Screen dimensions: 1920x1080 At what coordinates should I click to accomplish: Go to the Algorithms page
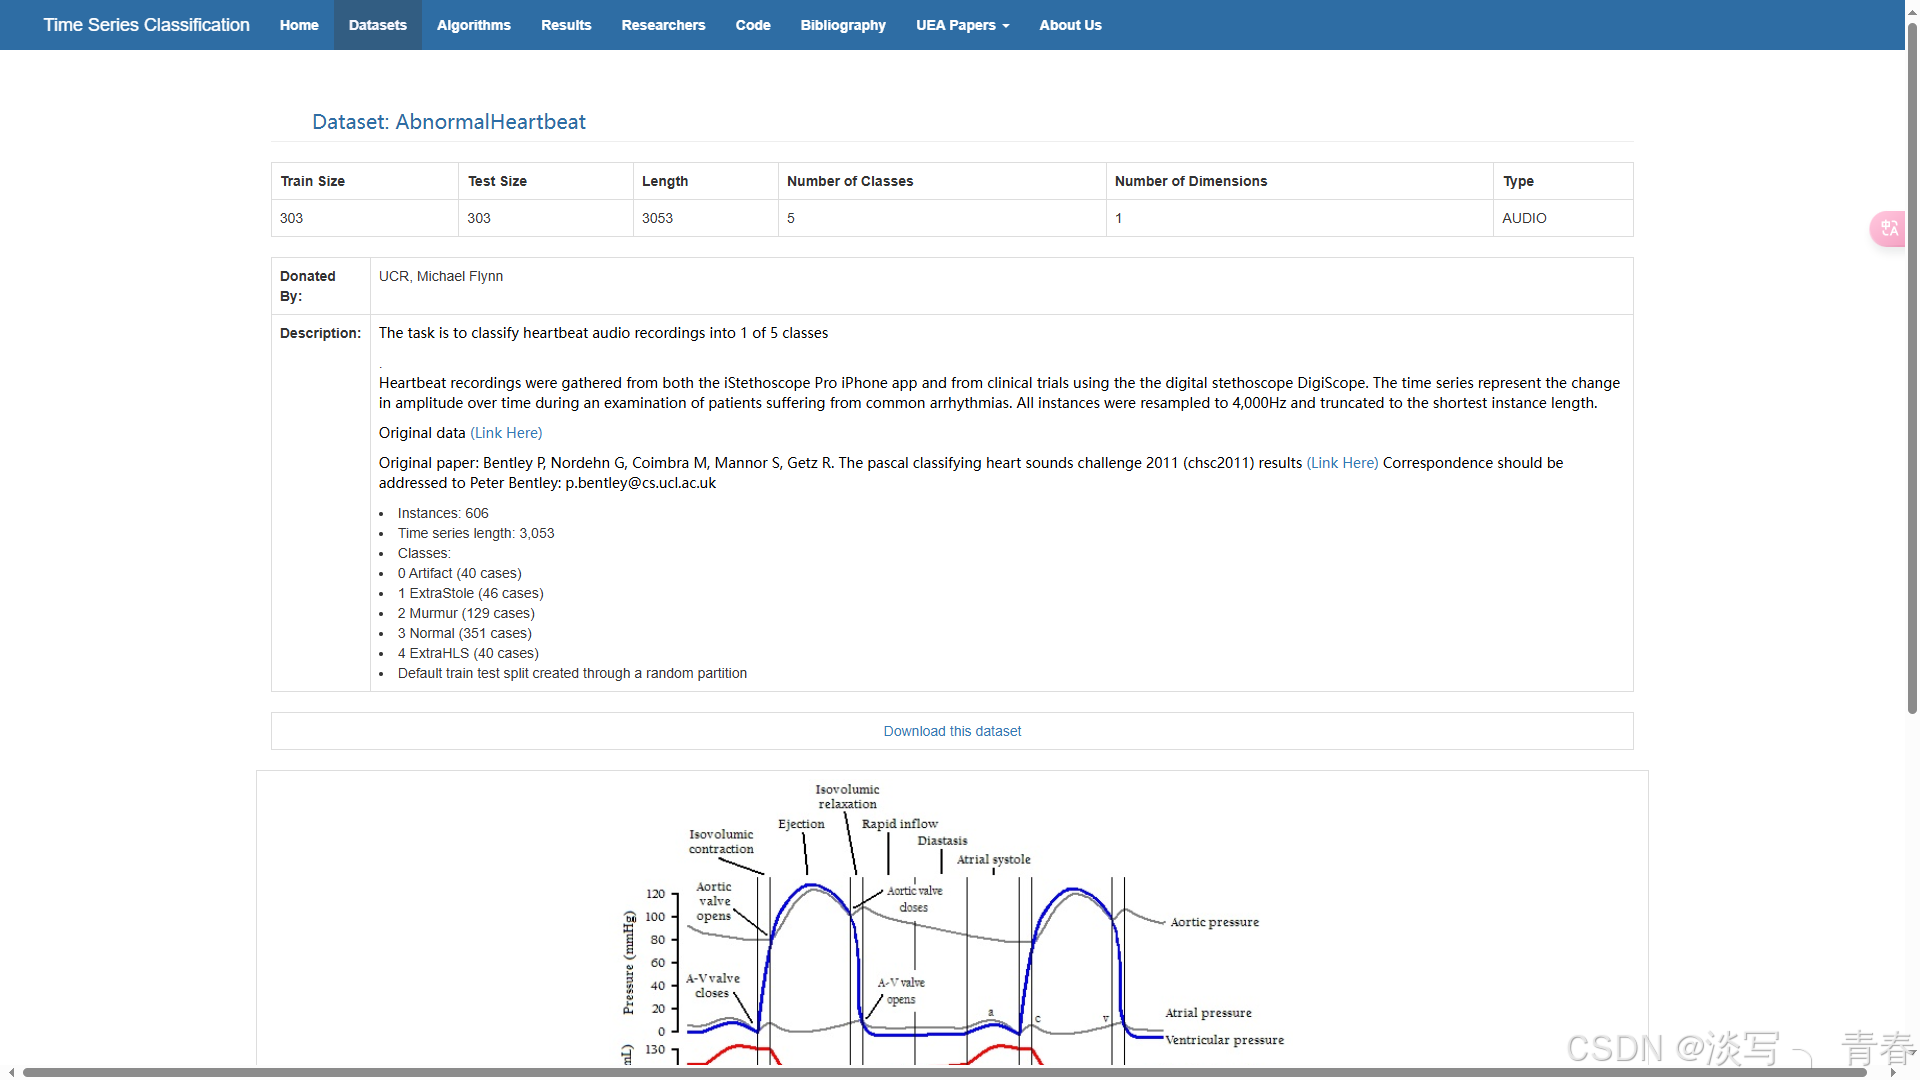tap(473, 25)
